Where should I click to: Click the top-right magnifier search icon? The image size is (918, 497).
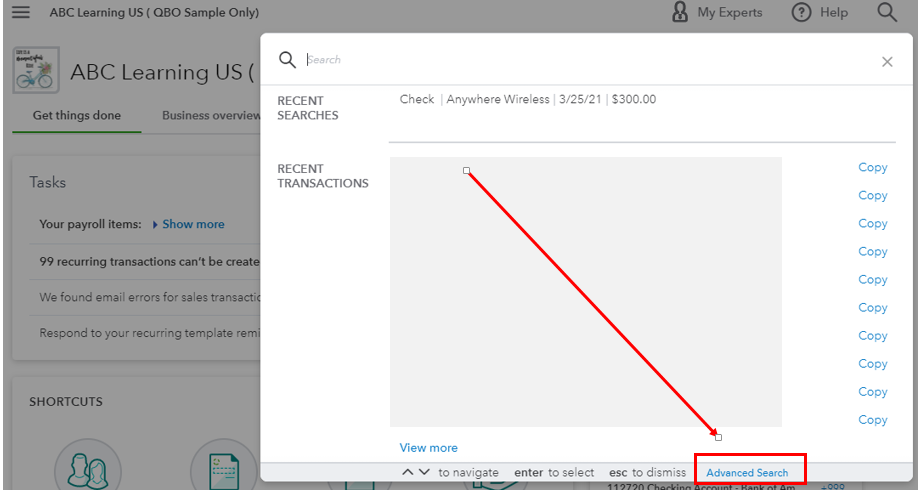pos(887,12)
